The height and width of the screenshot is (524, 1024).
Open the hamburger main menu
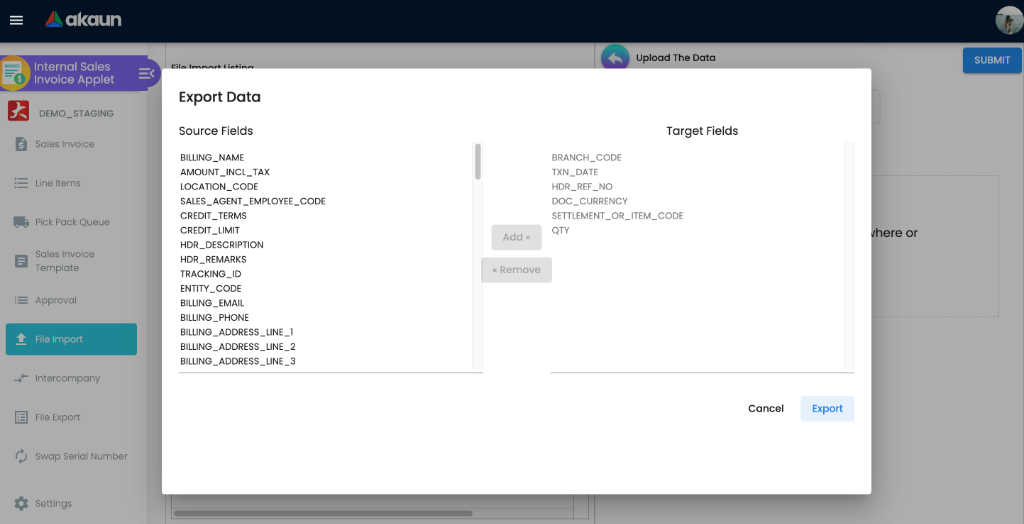[16, 20]
